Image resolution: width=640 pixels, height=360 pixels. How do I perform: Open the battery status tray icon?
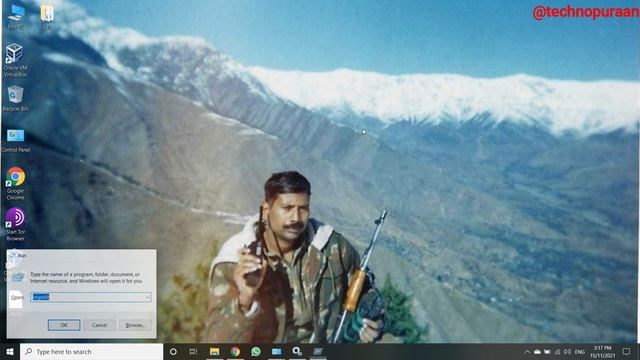pos(547,352)
